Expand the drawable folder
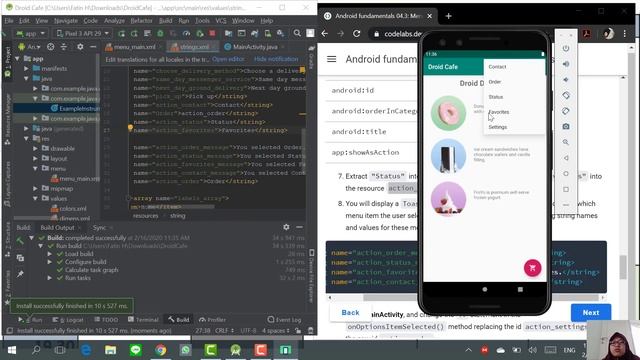 (x=36, y=149)
